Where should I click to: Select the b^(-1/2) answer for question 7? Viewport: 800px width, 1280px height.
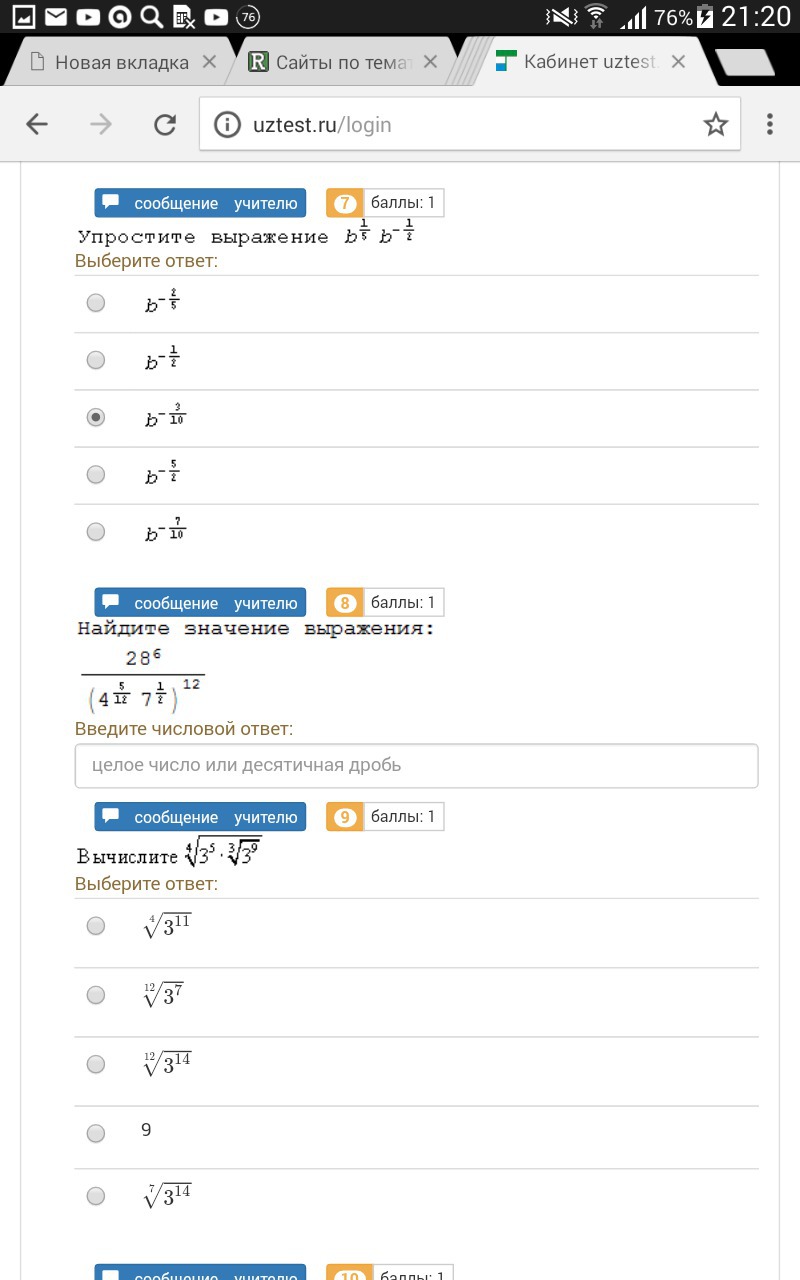click(96, 360)
